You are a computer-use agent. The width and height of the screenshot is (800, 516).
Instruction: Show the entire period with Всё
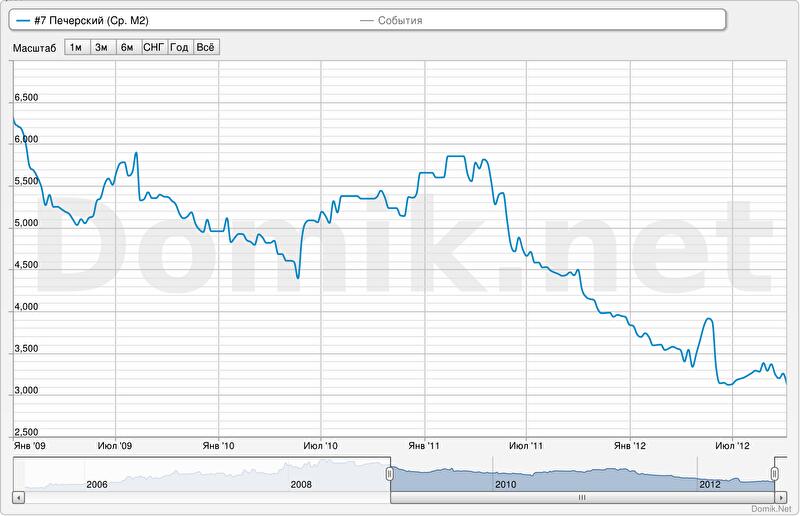(x=205, y=47)
